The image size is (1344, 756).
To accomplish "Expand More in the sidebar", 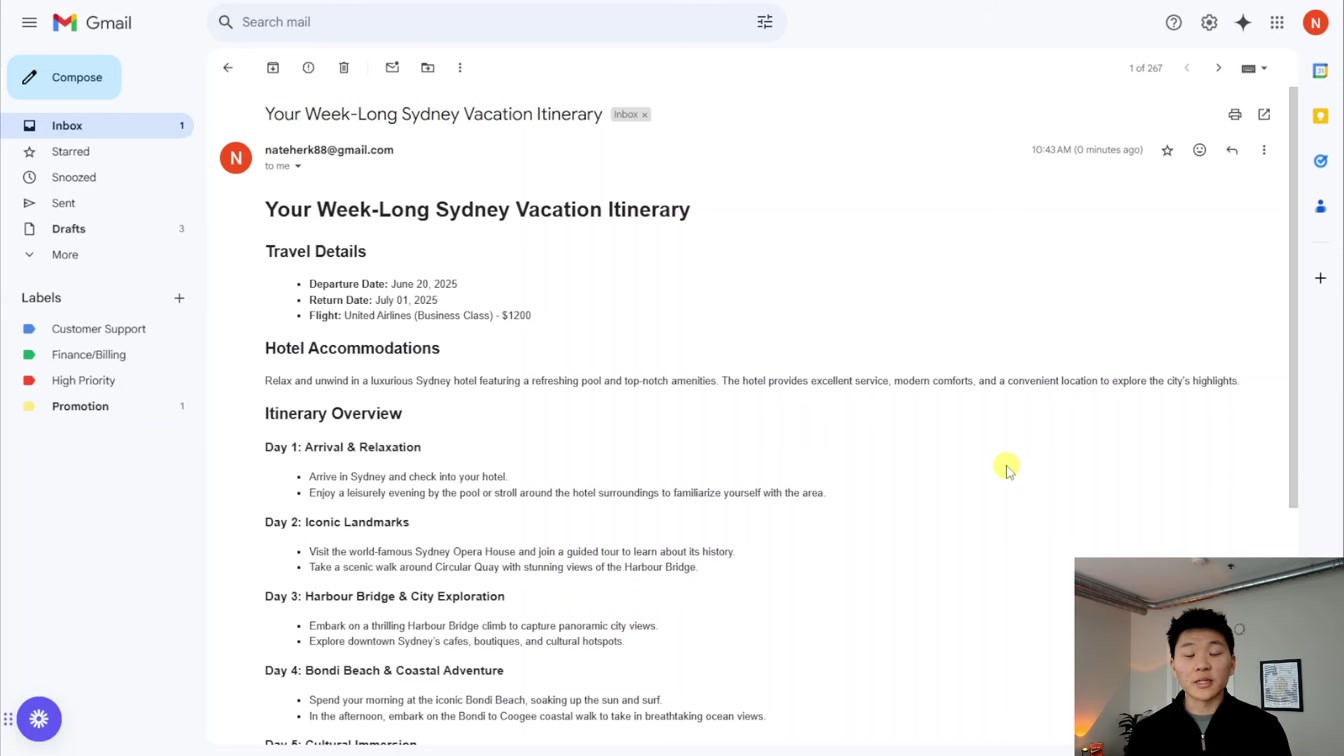I will click(x=65, y=255).
